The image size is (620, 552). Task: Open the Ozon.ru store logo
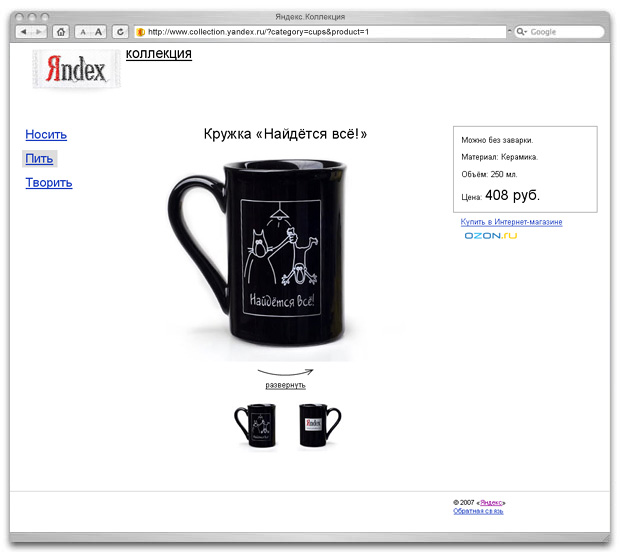(490, 236)
